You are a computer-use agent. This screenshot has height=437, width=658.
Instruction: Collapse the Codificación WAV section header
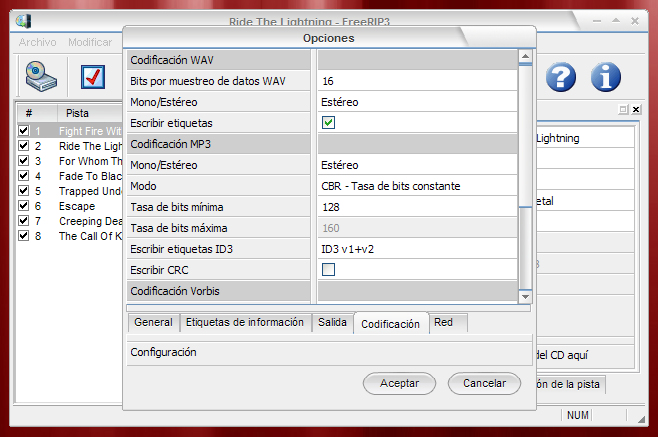[x=218, y=60]
